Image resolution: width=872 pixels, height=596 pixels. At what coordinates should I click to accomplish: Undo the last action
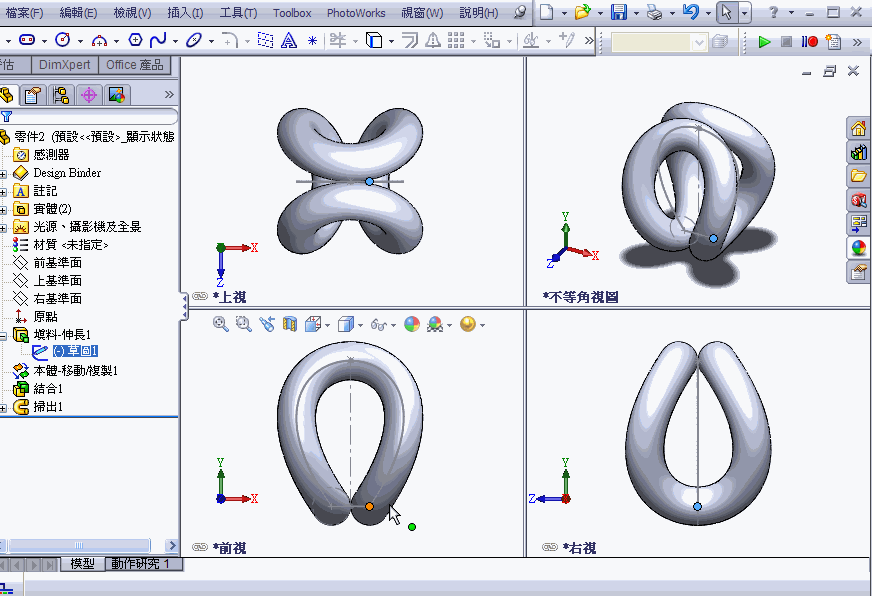(x=691, y=12)
